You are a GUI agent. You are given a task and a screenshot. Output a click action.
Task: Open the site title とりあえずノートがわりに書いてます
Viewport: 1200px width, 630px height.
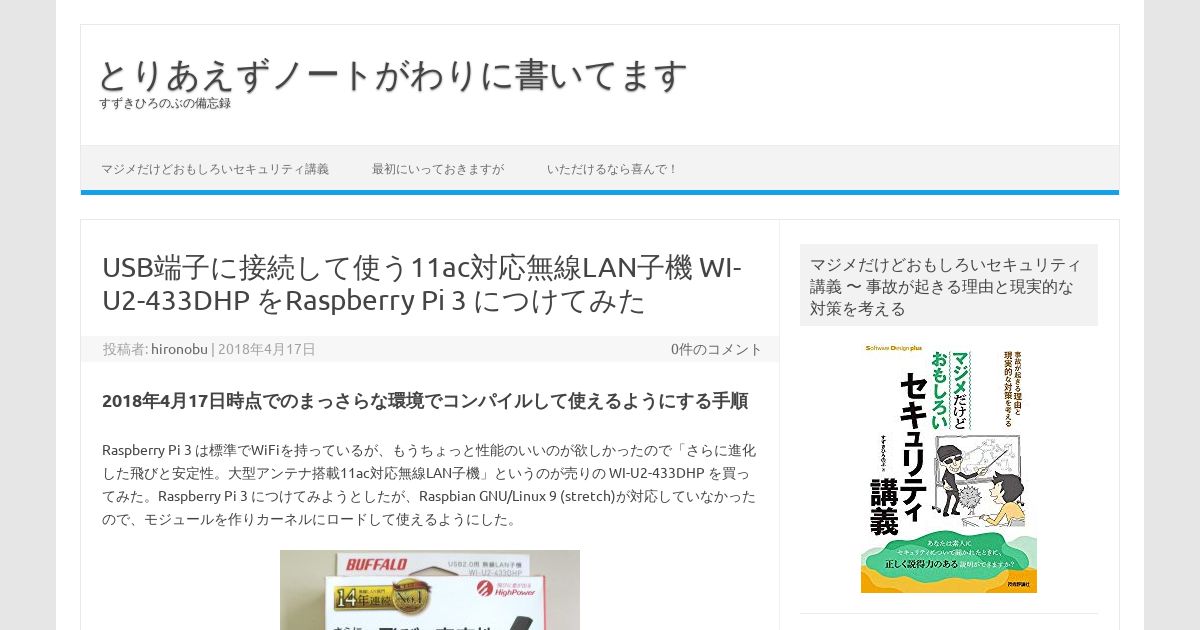pos(393,75)
